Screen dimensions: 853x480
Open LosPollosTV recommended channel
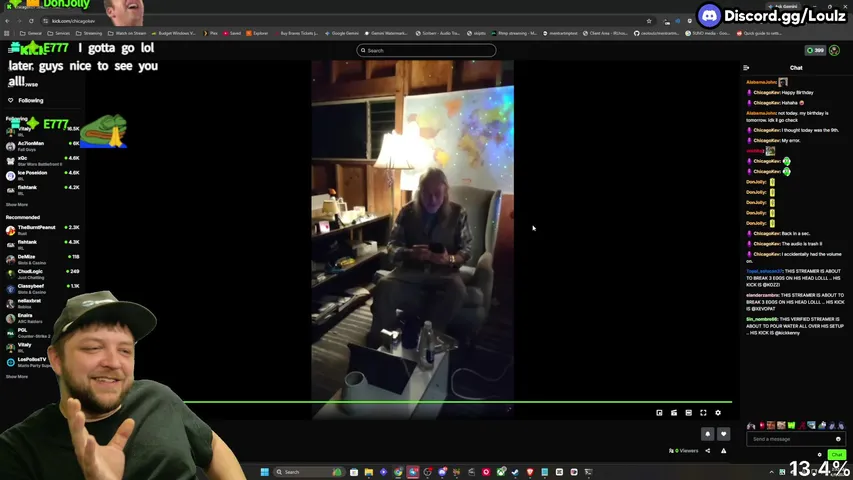click(27, 362)
